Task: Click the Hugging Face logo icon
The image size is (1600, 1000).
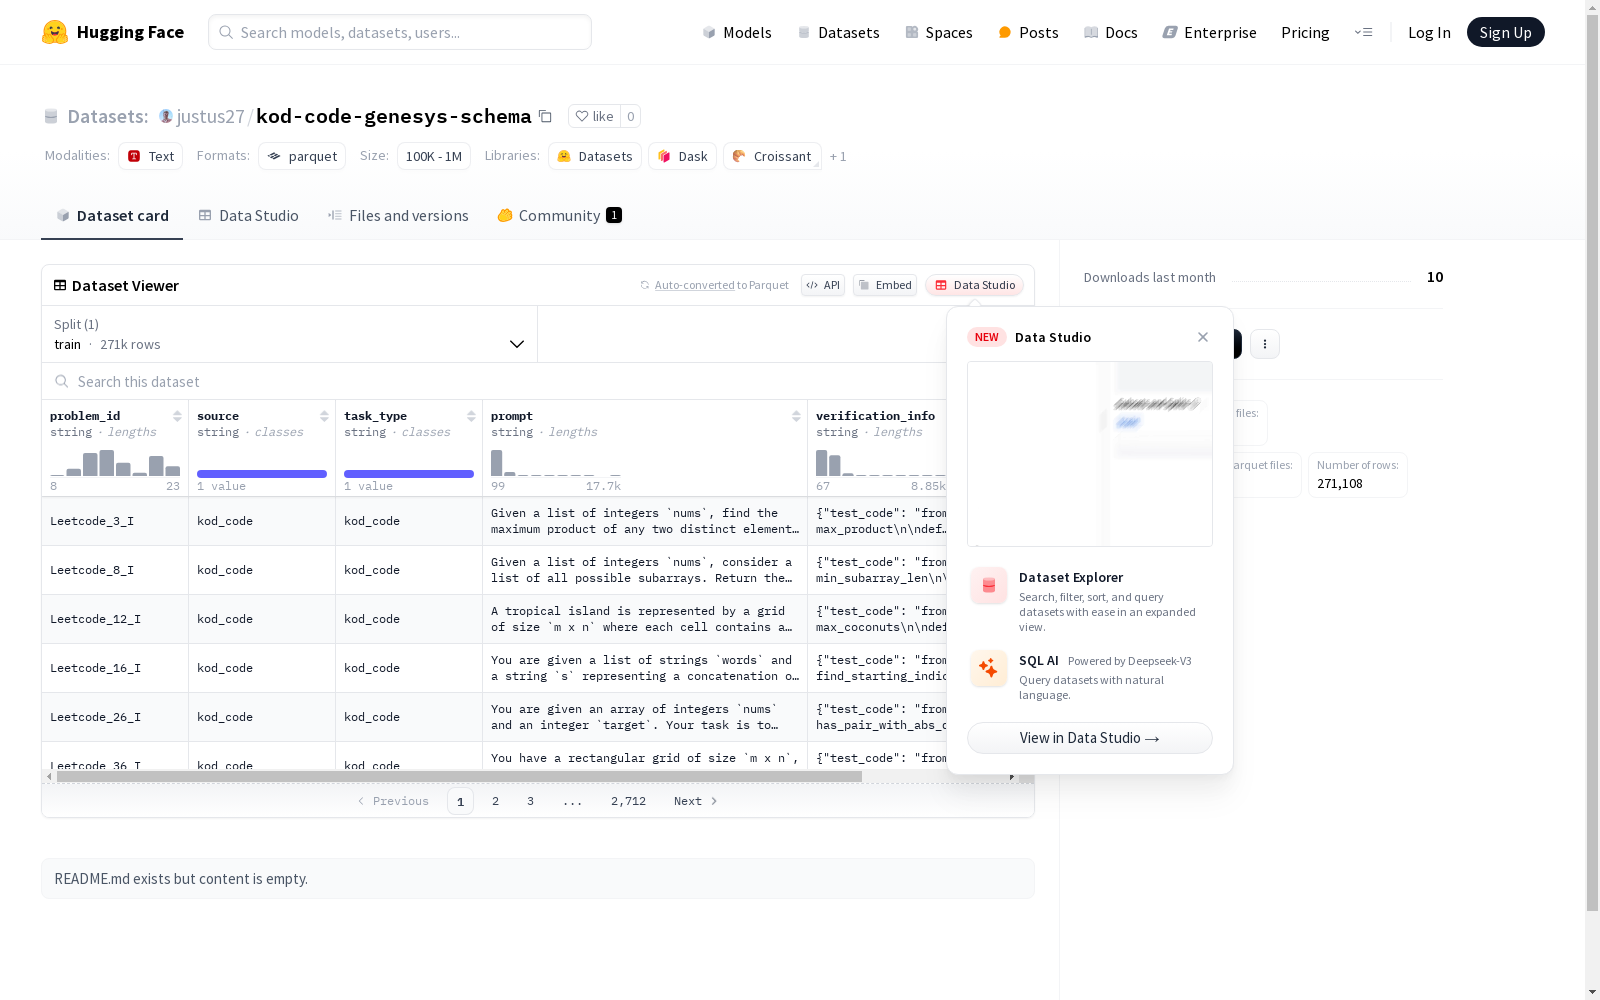Action: click(55, 32)
